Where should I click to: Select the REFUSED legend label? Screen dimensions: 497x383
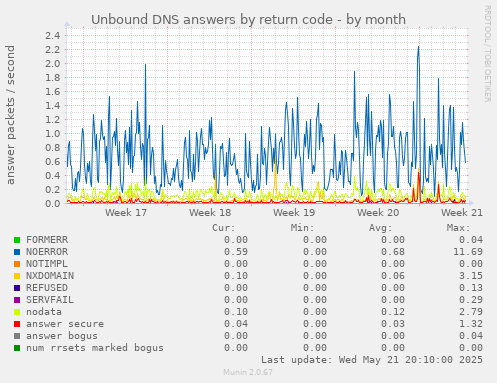pos(47,288)
